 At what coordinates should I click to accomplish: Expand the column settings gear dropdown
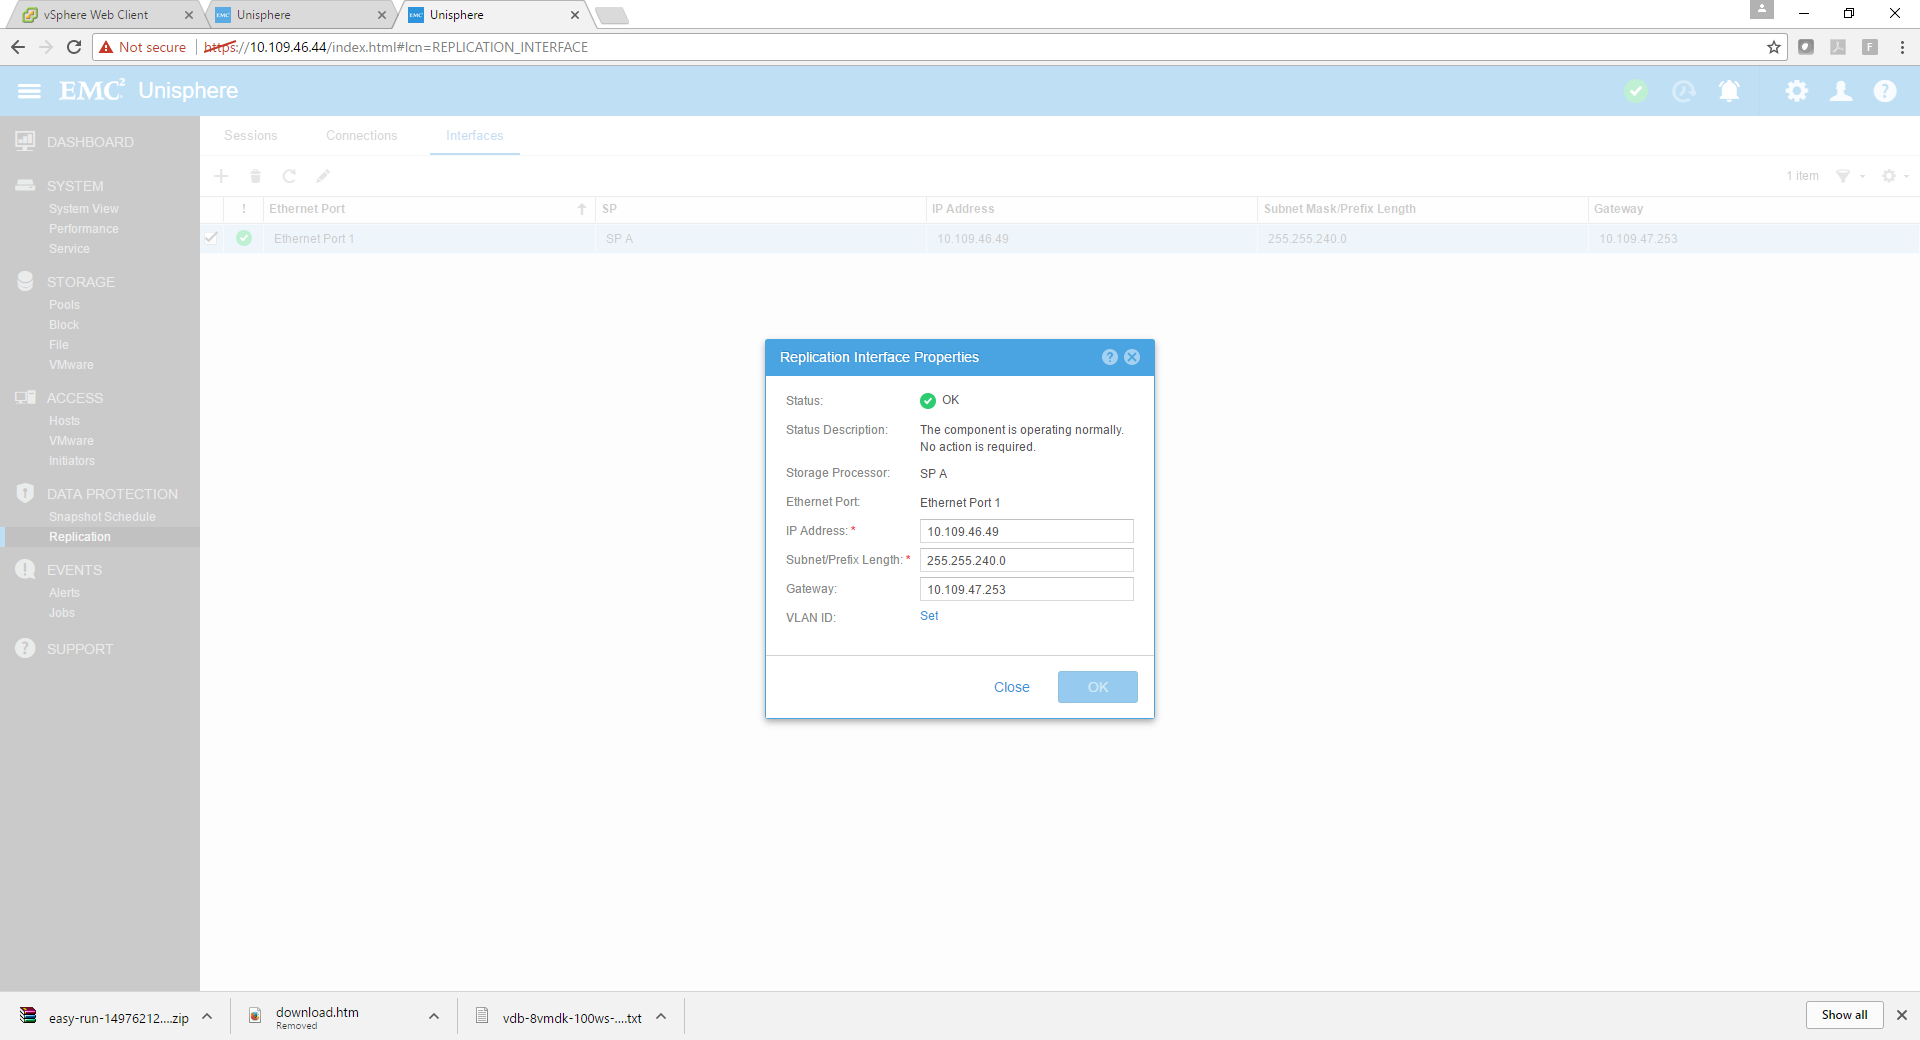tap(1894, 176)
